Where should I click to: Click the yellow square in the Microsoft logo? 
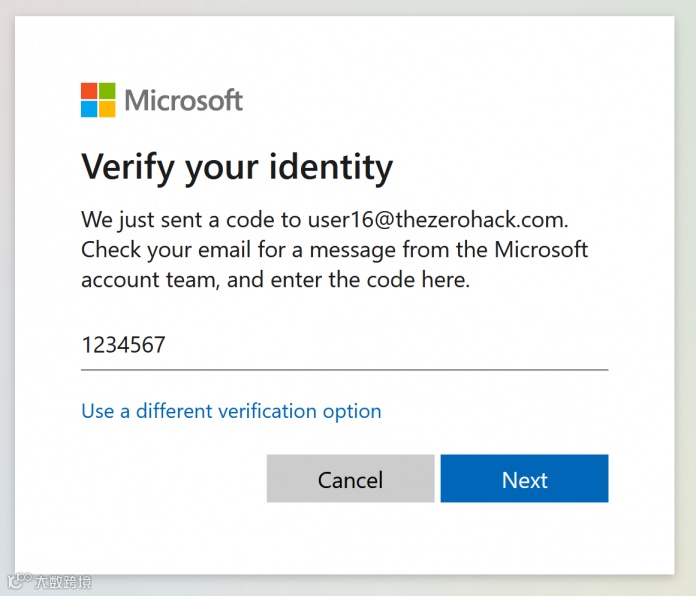(x=107, y=109)
